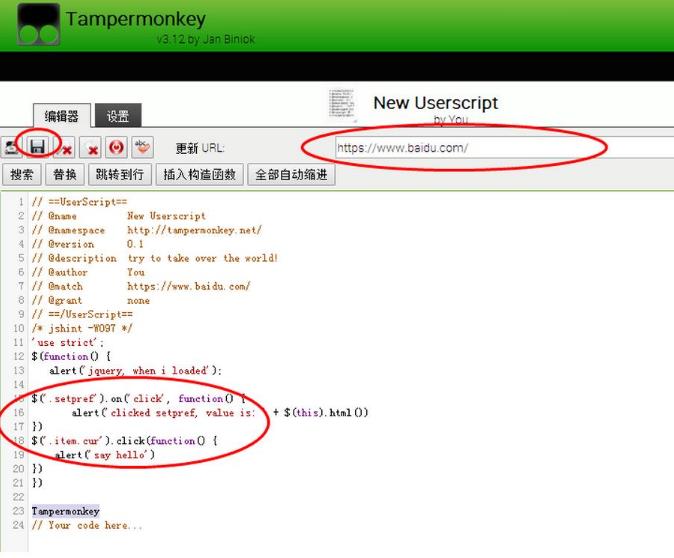Click the @namespace tampermonkey.net line
The width and height of the screenshot is (674, 558).
click(x=146, y=230)
